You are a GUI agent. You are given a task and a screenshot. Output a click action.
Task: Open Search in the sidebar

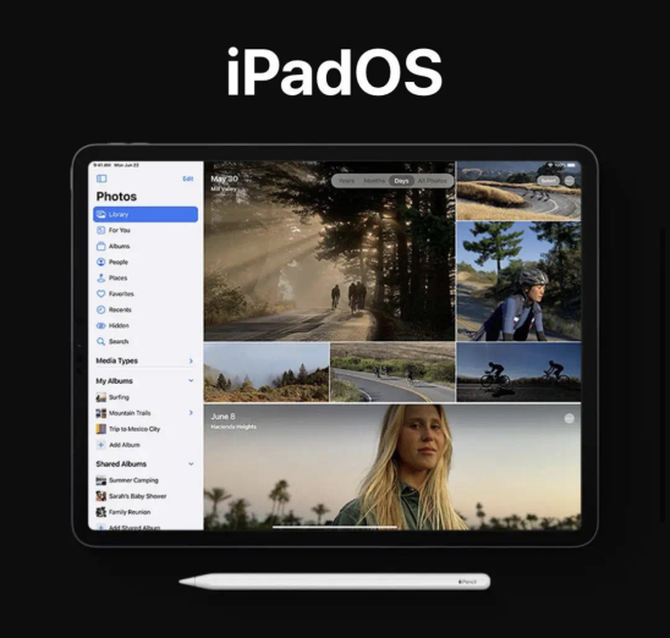pyautogui.click(x=145, y=341)
